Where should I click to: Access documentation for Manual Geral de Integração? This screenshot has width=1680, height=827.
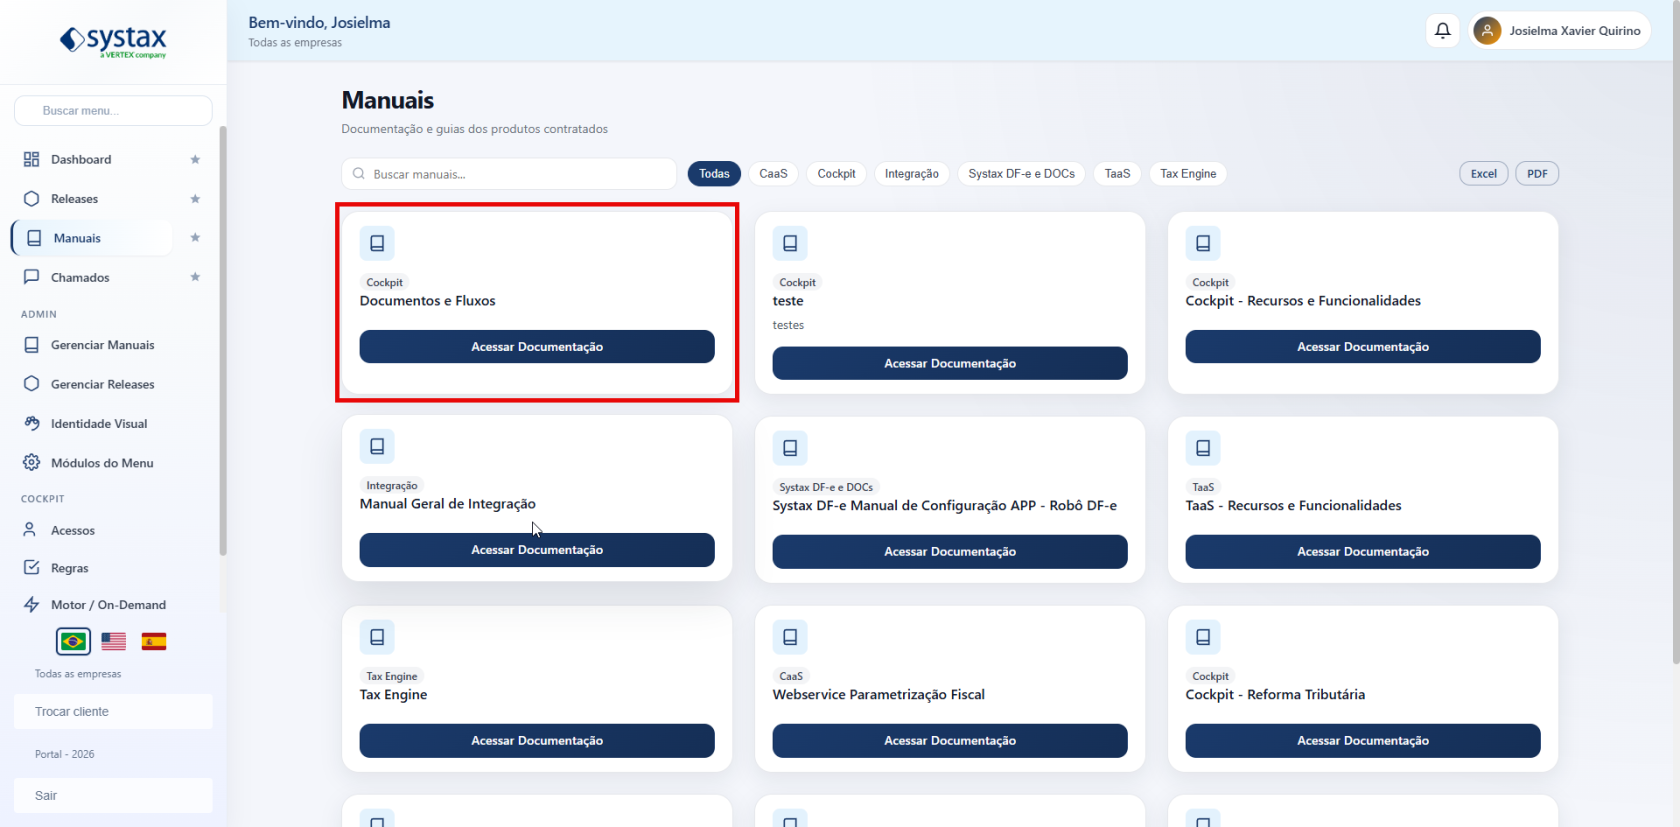coord(537,550)
